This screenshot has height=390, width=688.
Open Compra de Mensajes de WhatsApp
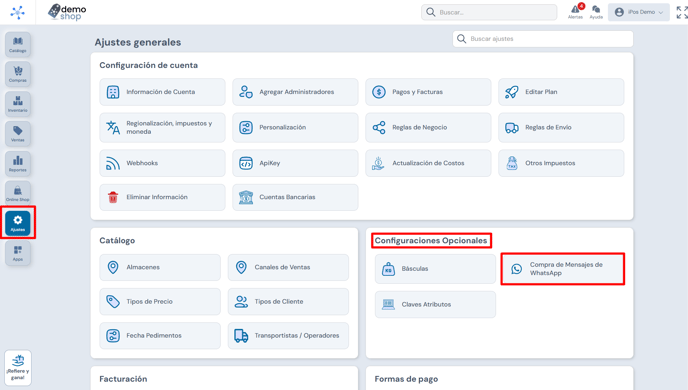coord(563,269)
